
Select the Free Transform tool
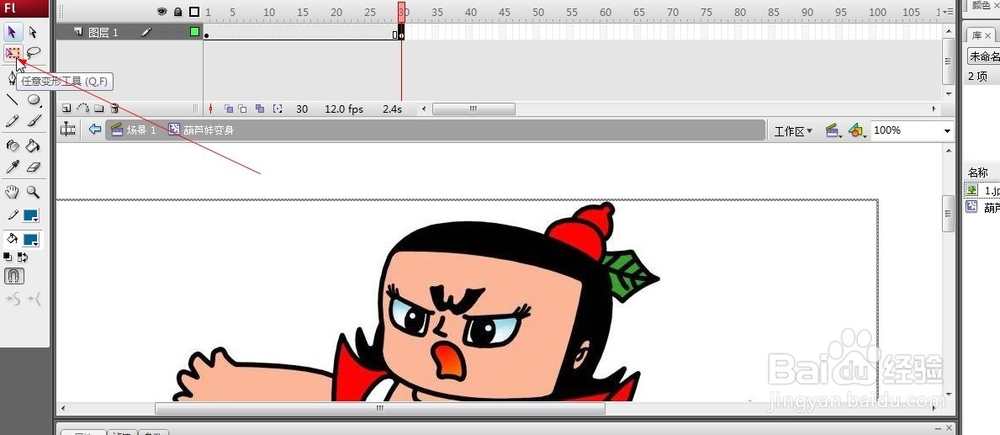pos(12,53)
